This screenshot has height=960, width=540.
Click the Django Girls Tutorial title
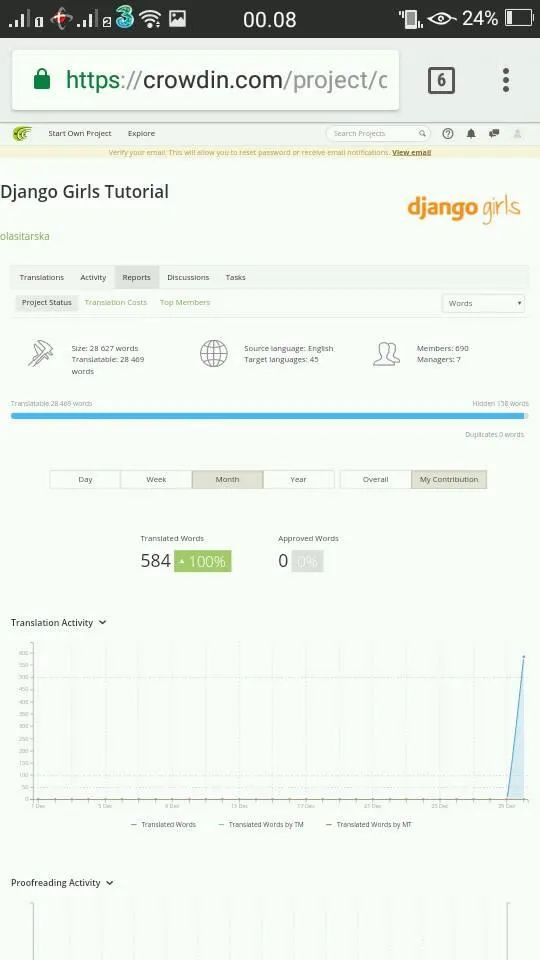pyautogui.click(x=84, y=192)
